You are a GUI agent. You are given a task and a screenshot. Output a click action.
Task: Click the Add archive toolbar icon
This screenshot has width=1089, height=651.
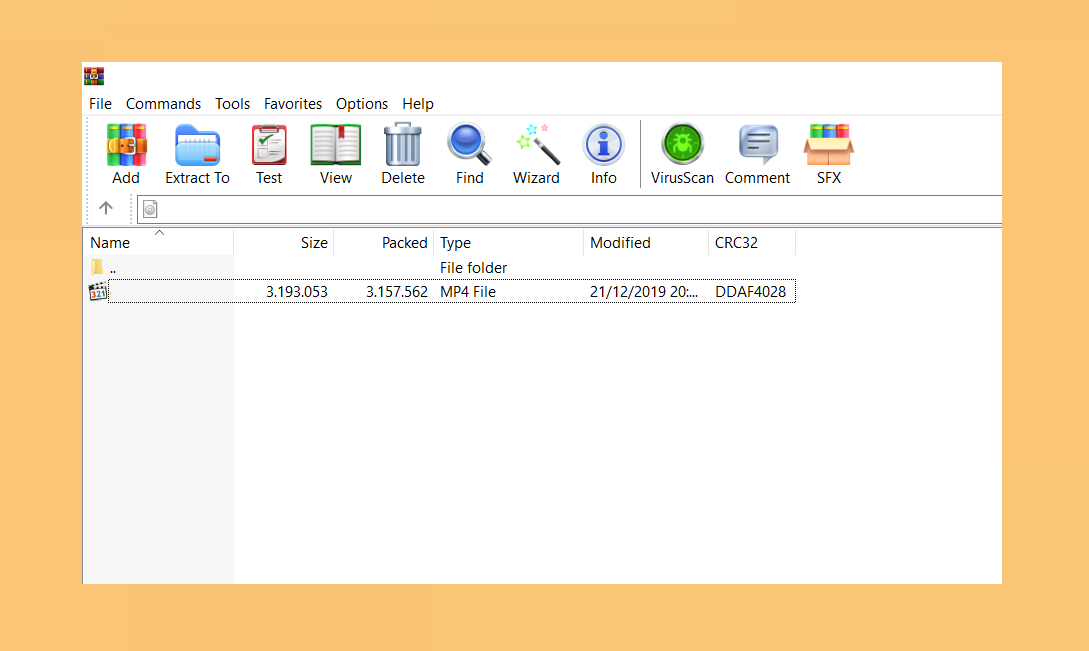[x=126, y=145]
